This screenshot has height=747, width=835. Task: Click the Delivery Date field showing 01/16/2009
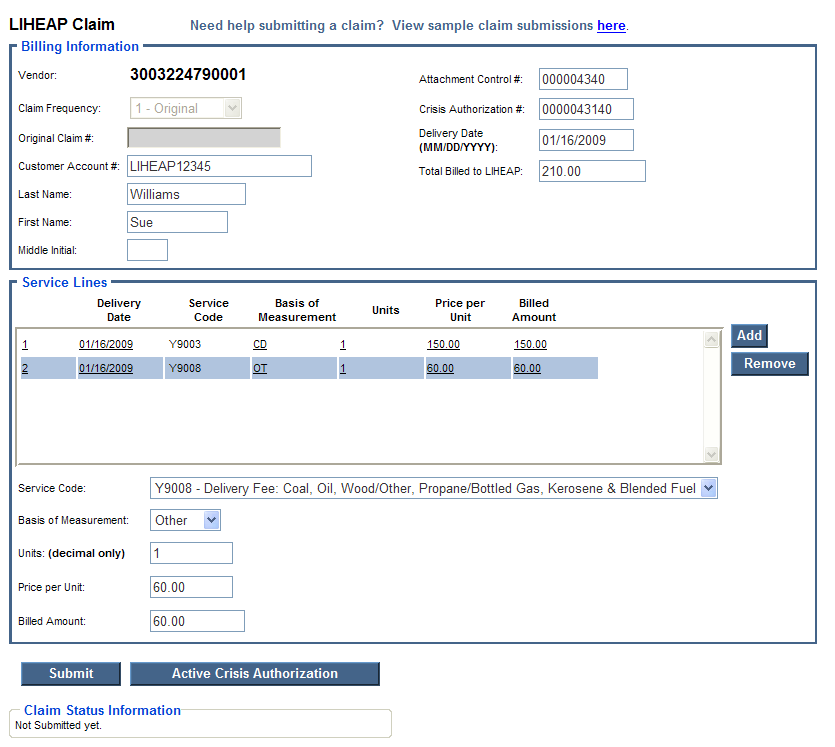(587, 140)
